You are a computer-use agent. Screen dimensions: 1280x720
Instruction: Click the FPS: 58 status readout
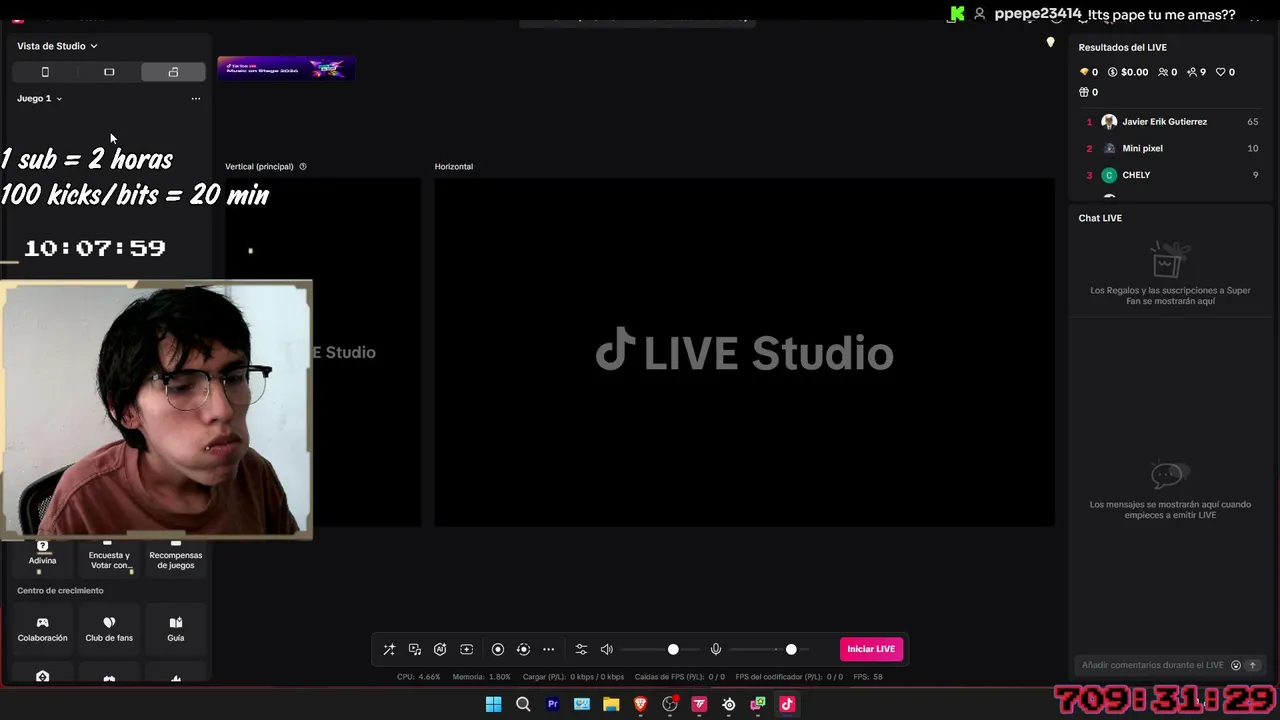[x=868, y=677]
